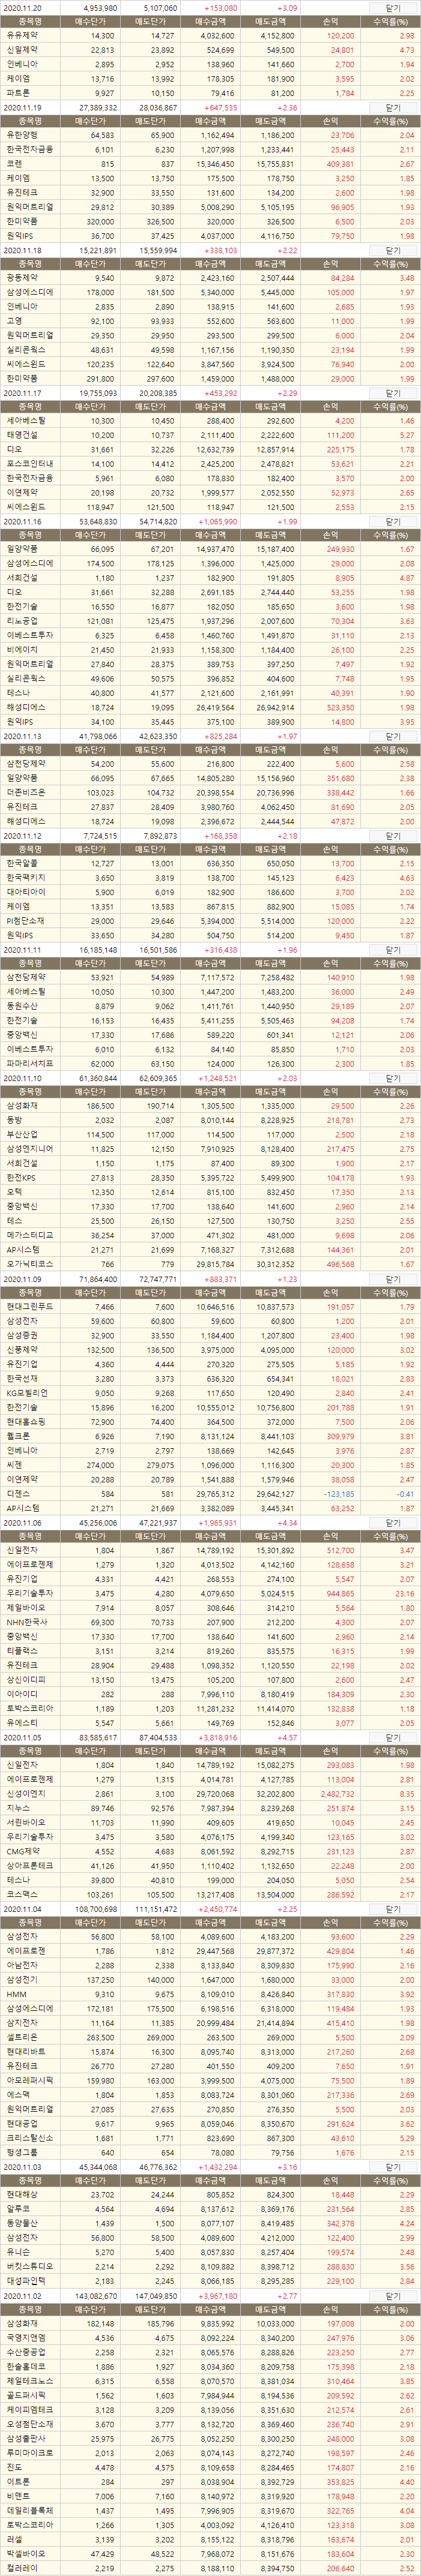The width and height of the screenshot is (421, 2576).
Task: Click the 코스맥스 stock row
Action: (x=210, y=1895)
